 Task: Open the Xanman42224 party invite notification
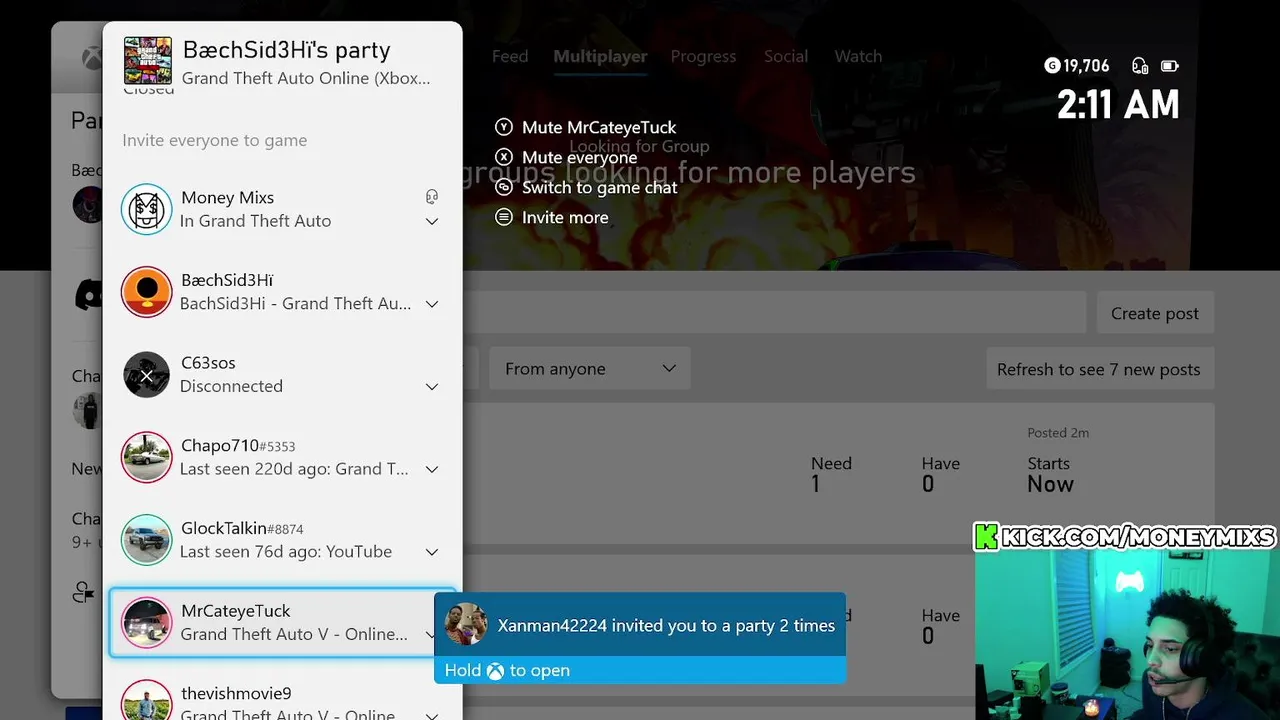click(640, 625)
